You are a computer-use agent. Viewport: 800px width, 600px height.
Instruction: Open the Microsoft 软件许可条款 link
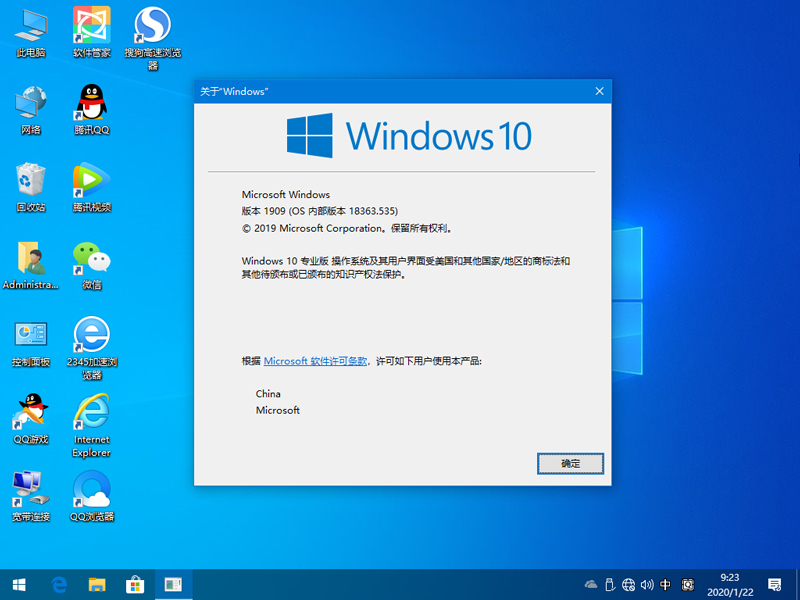pyautogui.click(x=315, y=361)
